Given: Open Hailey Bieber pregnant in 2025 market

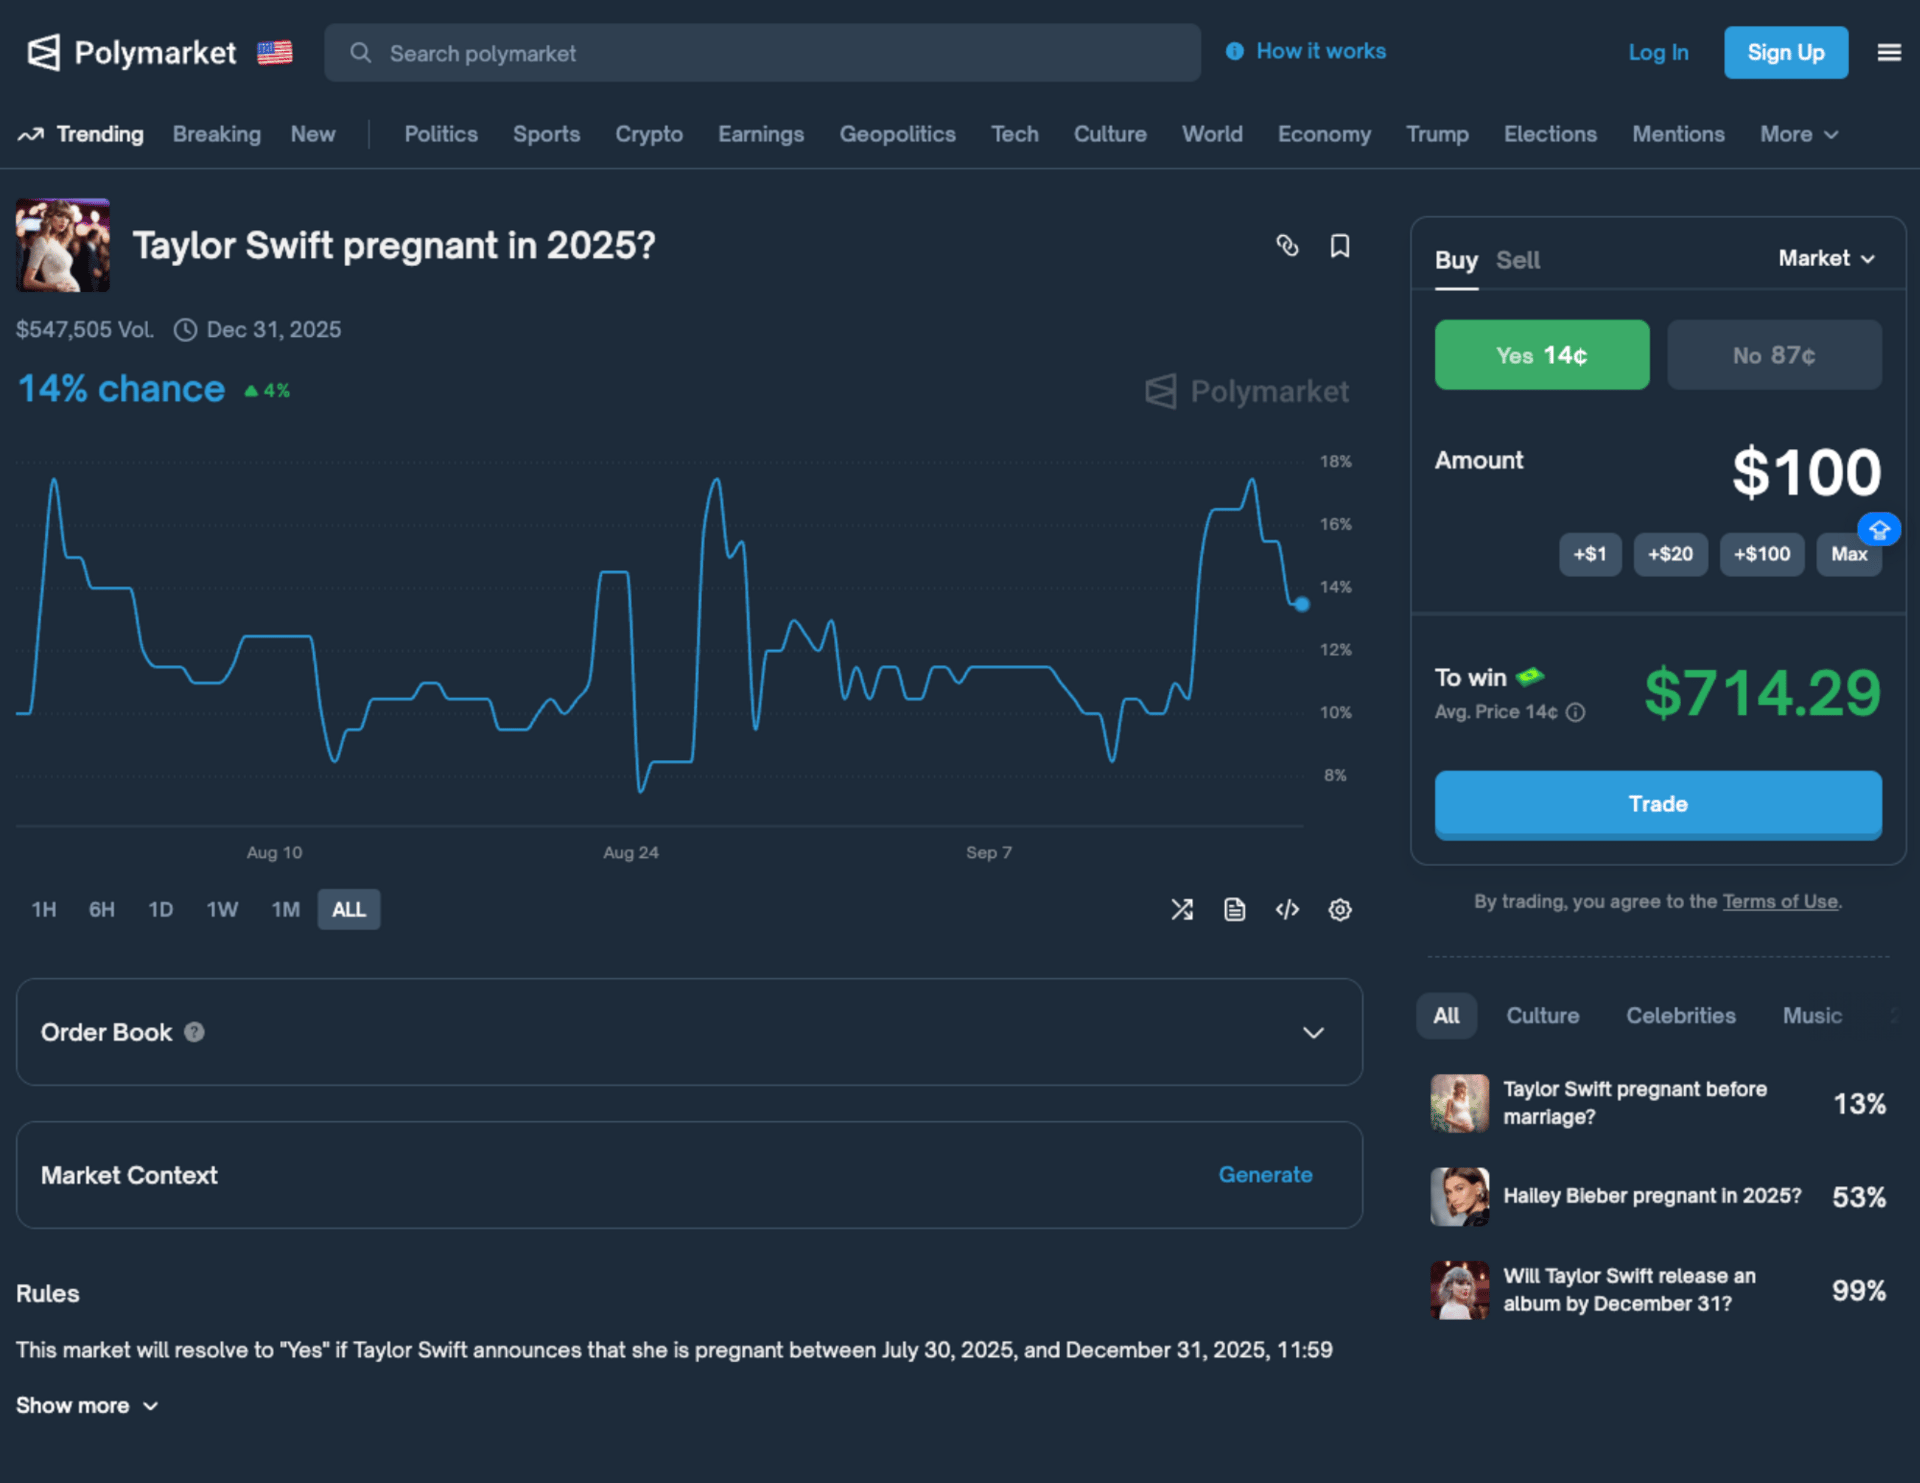Looking at the screenshot, I should (1658, 1196).
